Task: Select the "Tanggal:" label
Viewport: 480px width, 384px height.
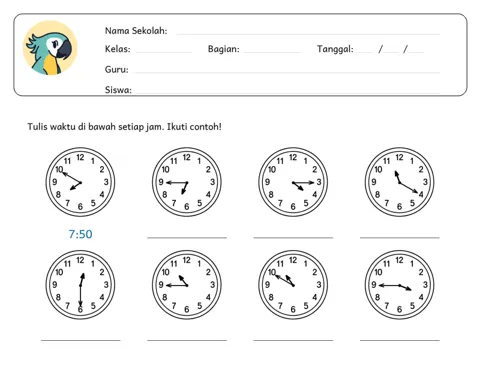Action: pyautogui.click(x=335, y=49)
